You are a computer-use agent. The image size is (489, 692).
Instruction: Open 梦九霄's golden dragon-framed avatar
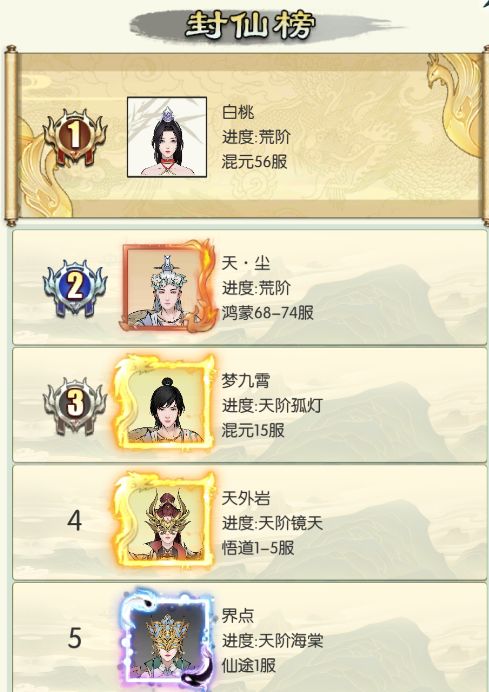click(164, 402)
